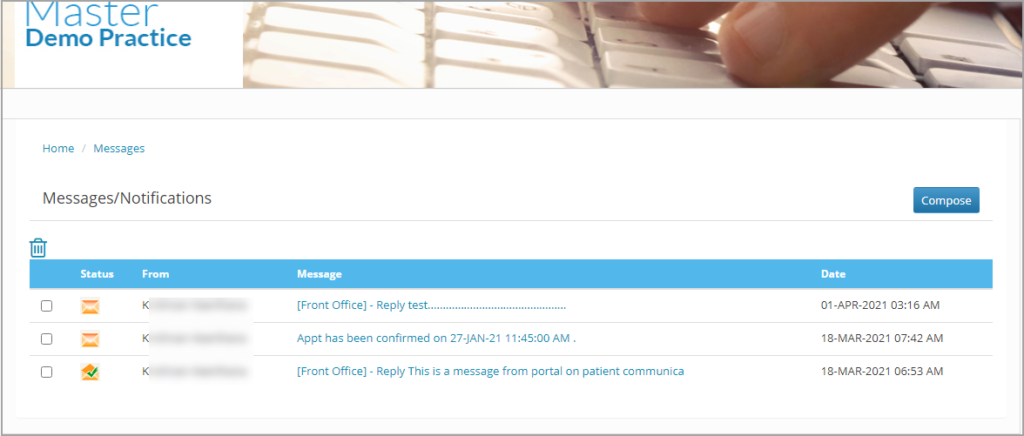Go to Home via breadcrumb

point(58,148)
